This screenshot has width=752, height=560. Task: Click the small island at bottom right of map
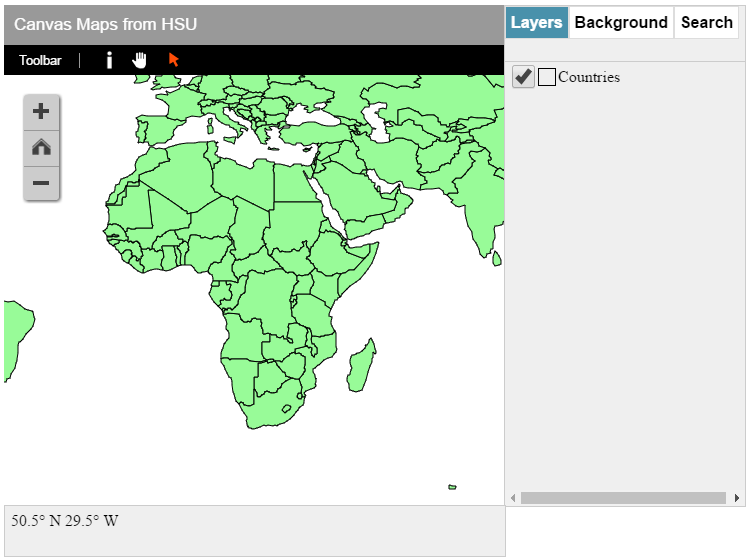click(x=452, y=487)
